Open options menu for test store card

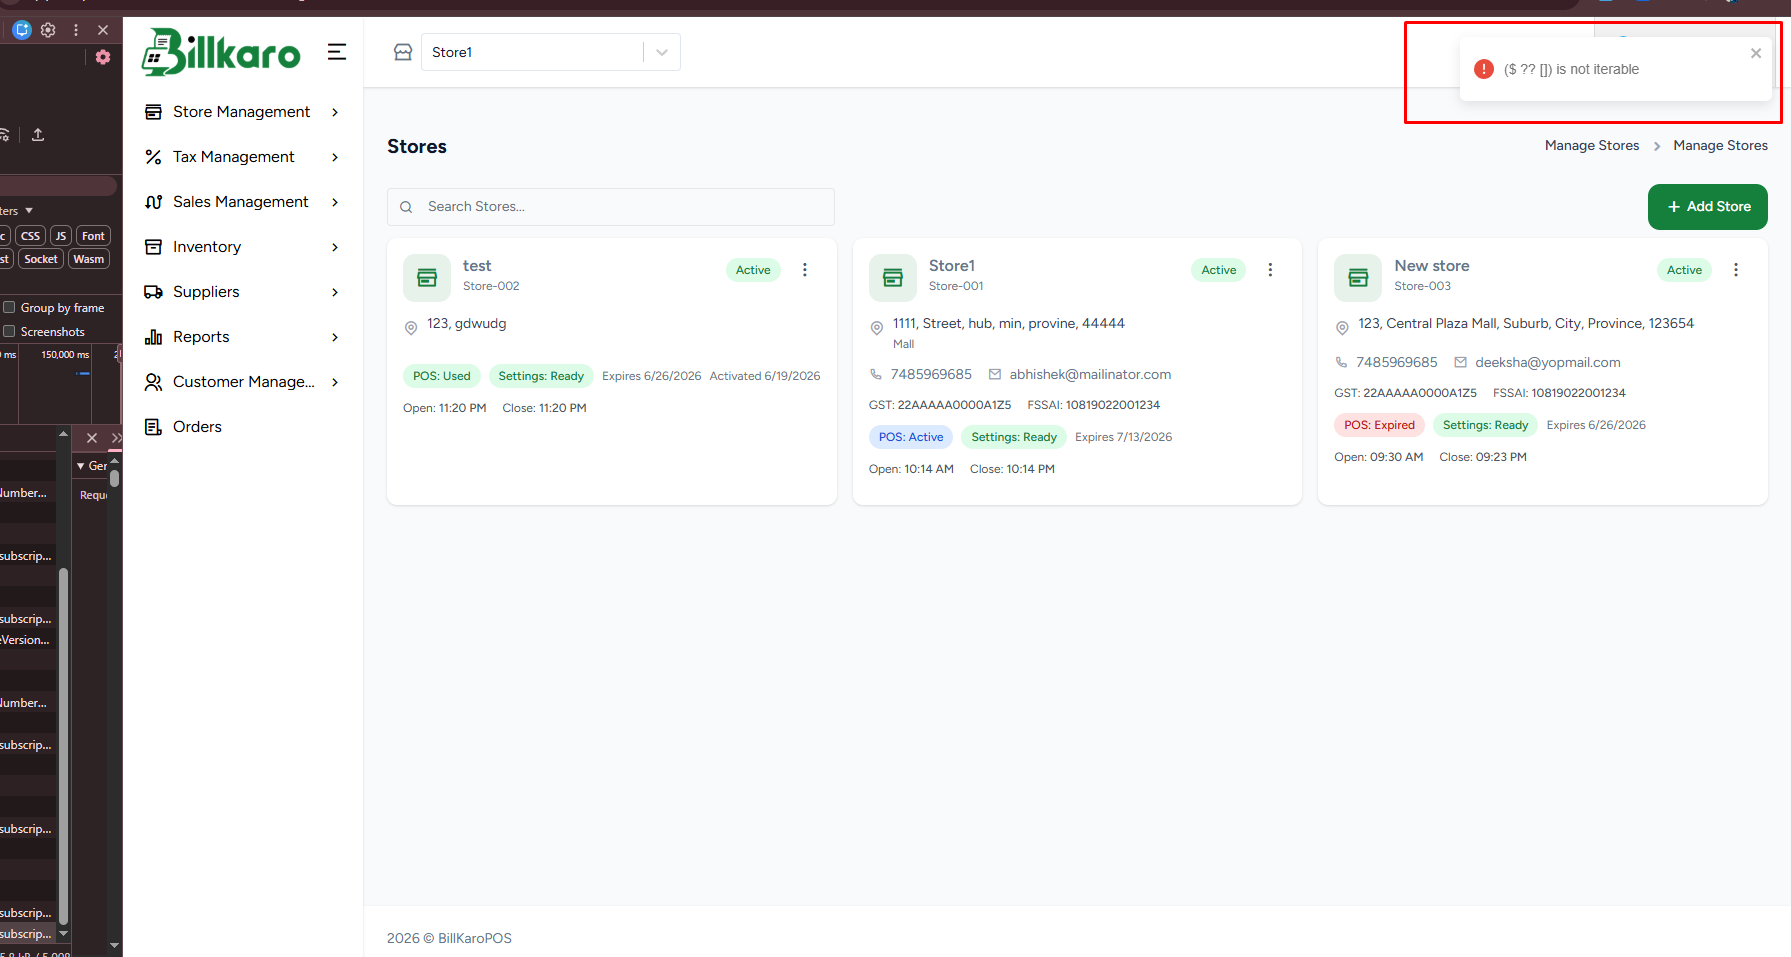click(x=805, y=270)
